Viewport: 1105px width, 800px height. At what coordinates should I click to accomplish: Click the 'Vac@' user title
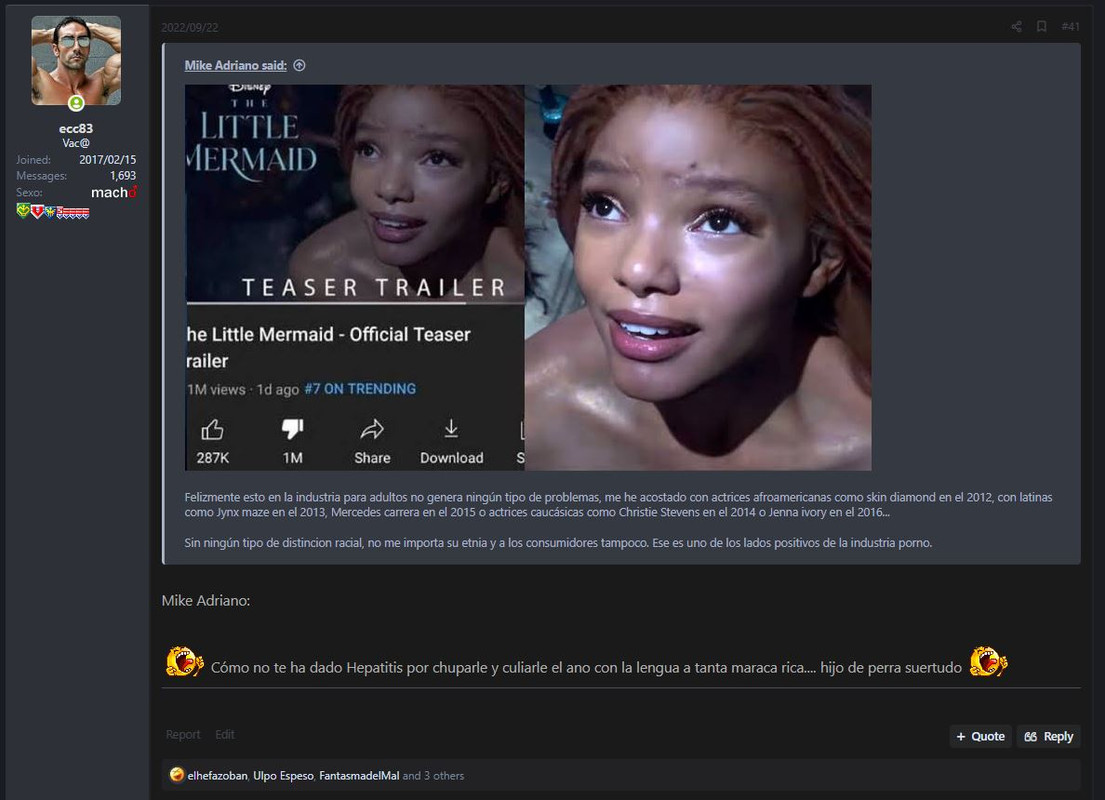pos(76,143)
